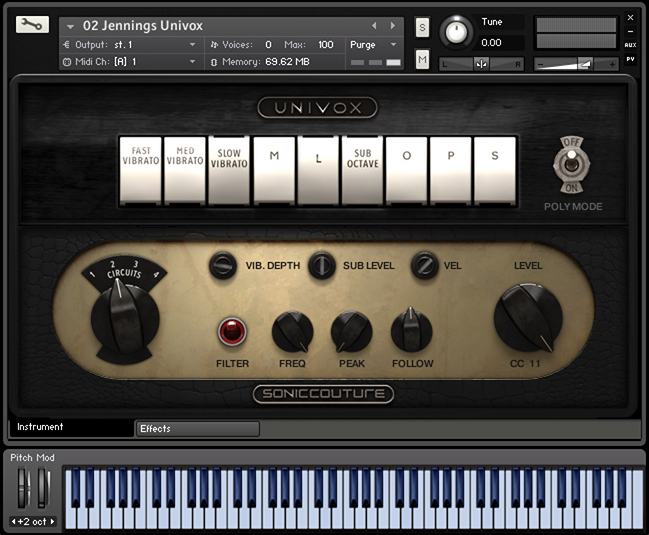Click the Solo S button

click(422, 27)
